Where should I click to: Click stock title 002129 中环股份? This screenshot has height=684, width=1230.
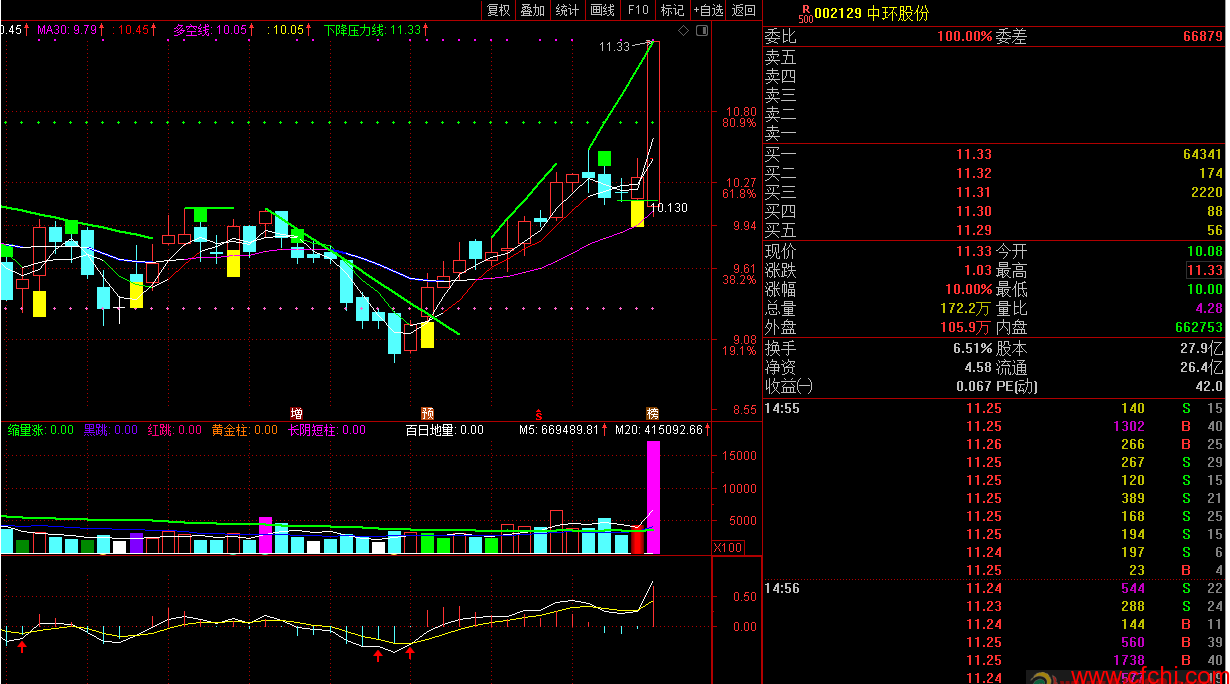pos(871,13)
